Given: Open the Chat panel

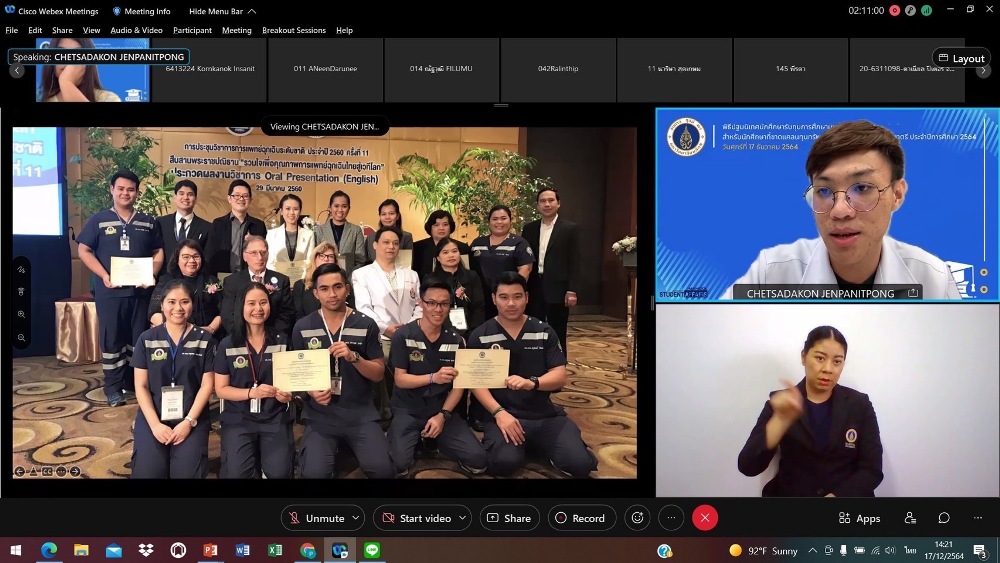Looking at the screenshot, I should tap(944, 518).
